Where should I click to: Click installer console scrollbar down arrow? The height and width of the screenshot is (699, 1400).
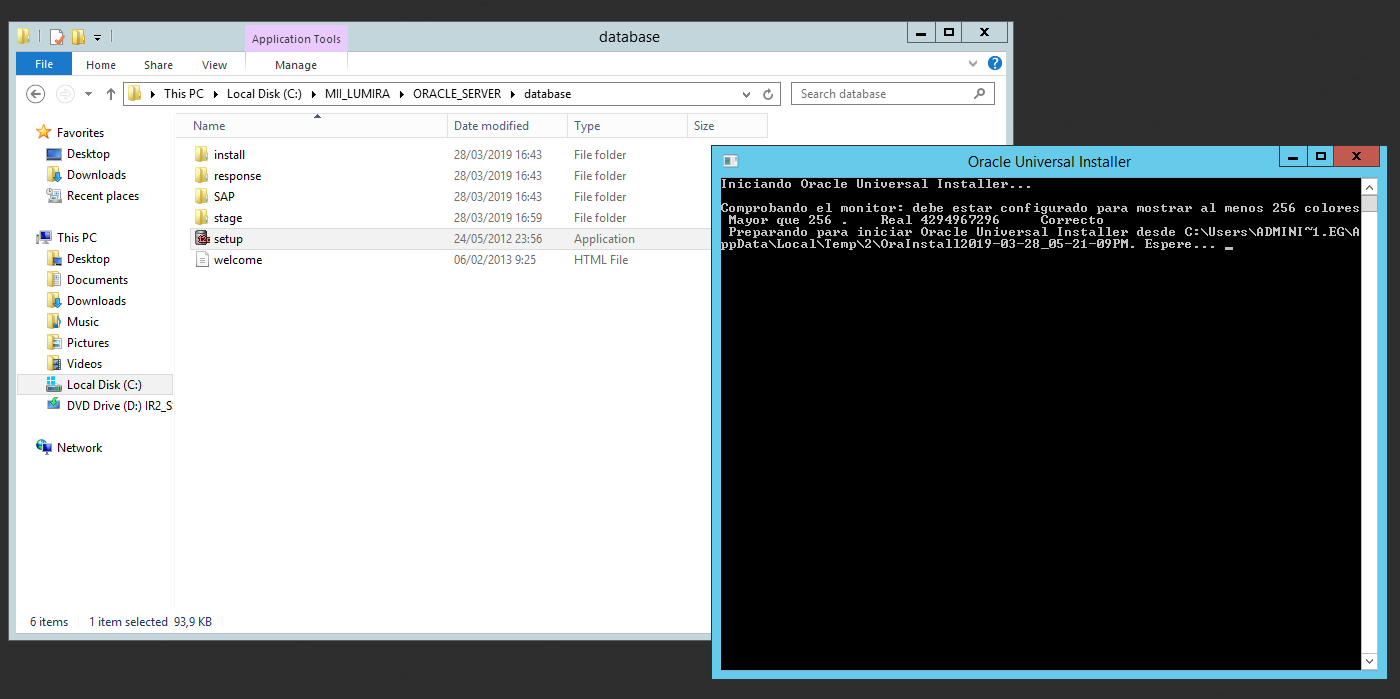(x=1369, y=662)
